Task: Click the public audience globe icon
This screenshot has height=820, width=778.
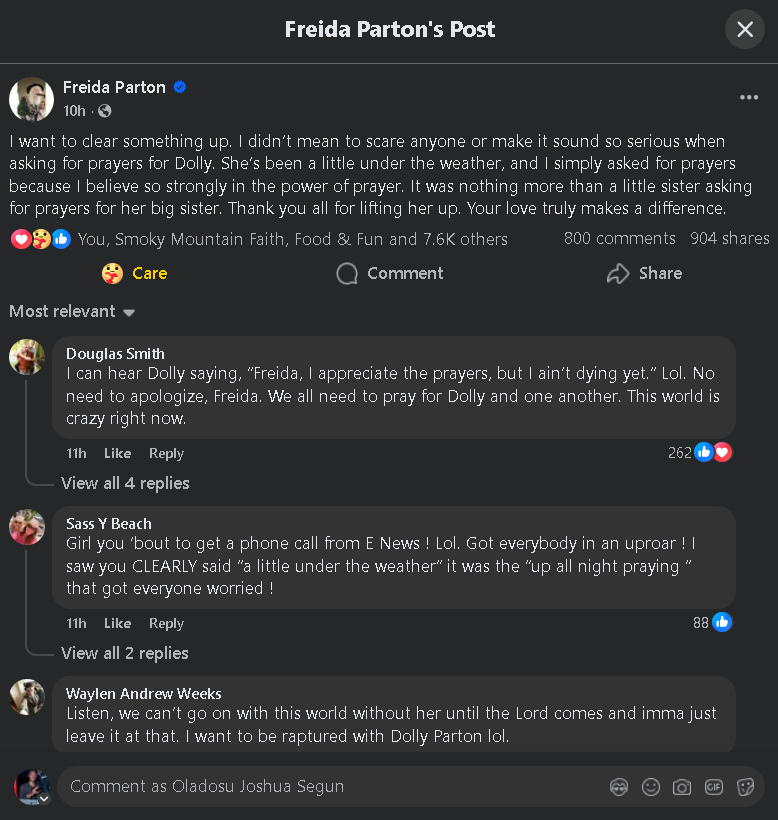Action: tap(105, 111)
